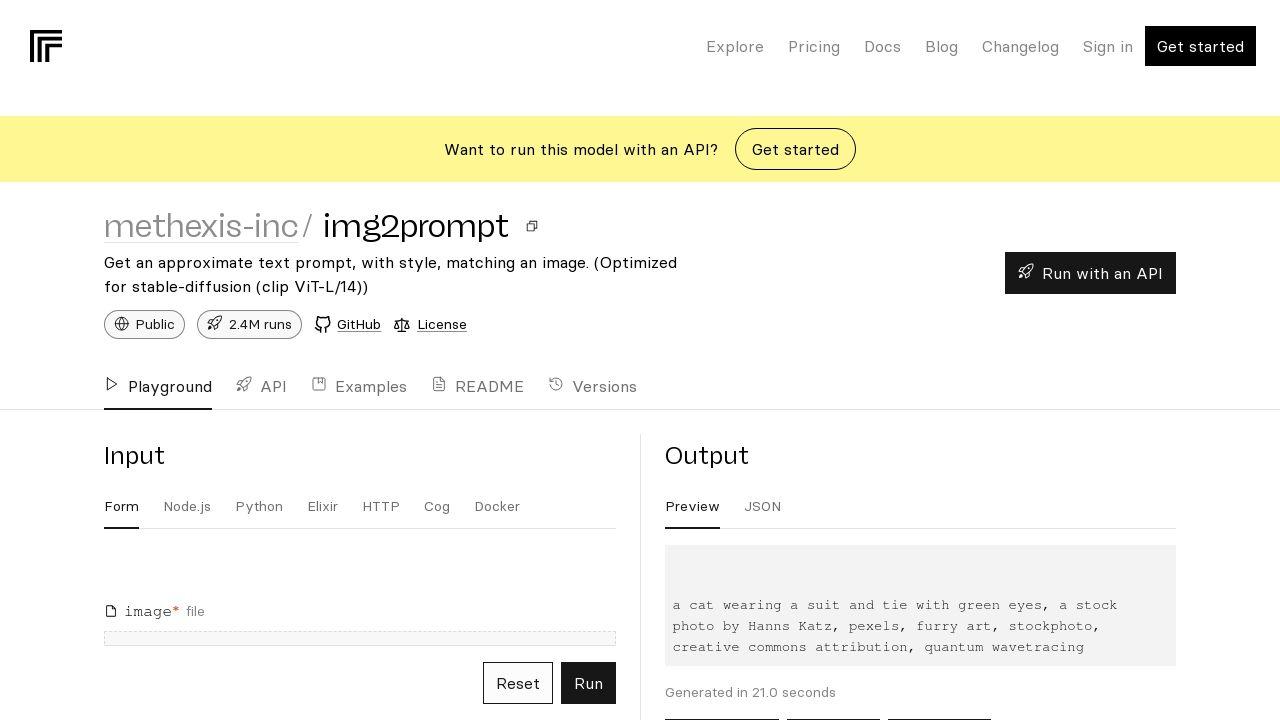Click Sign in
Viewport: 1280px width, 720px height.
(x=1108, y=47)
